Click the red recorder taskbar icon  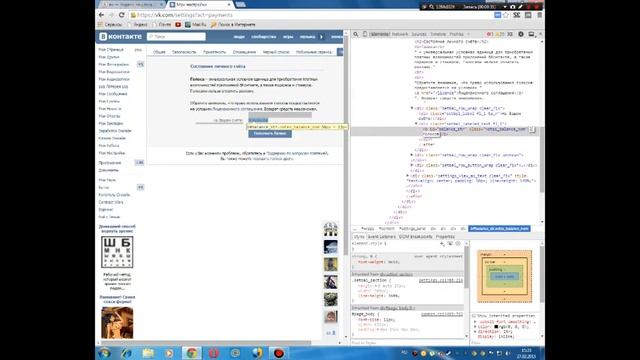(279, 353)
